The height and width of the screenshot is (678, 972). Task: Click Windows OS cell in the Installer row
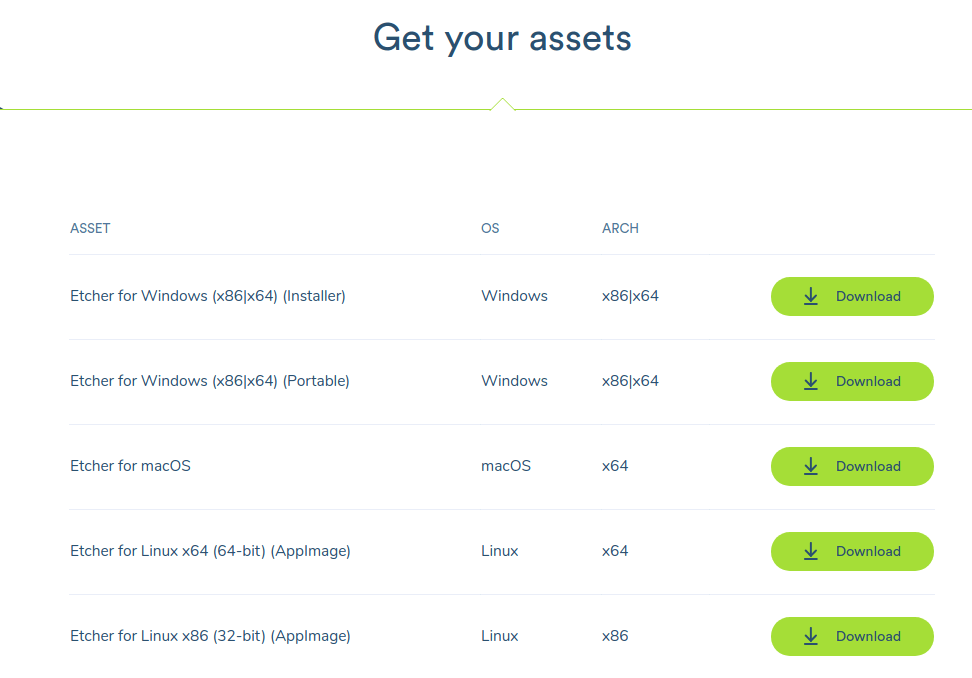coord(514,296)
